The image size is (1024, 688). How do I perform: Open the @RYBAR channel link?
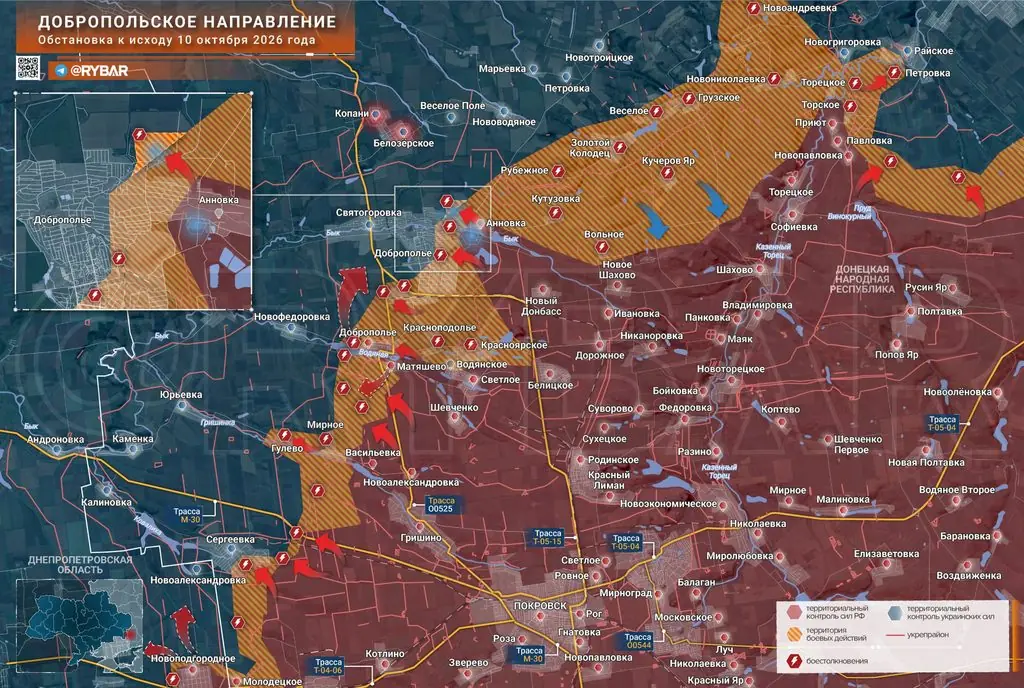click(99, 70)
